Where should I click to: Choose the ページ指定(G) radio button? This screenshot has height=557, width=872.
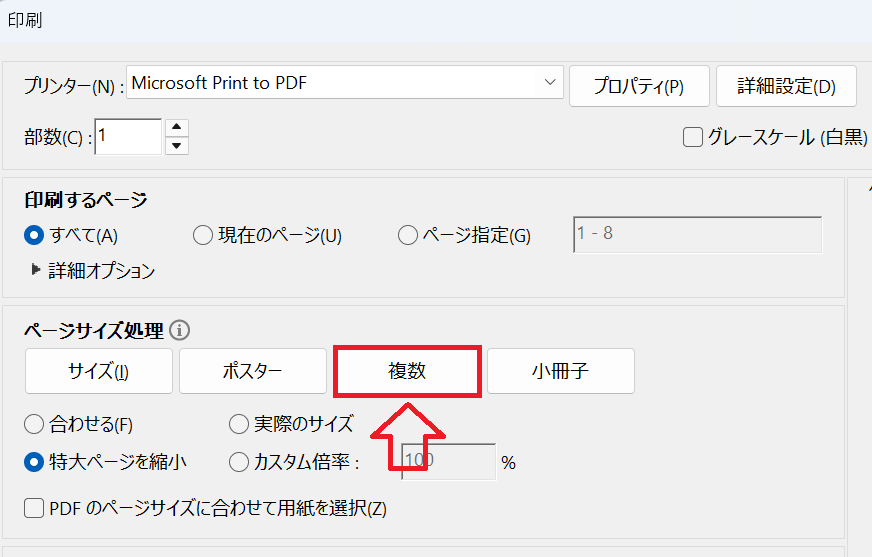point(408,235)
